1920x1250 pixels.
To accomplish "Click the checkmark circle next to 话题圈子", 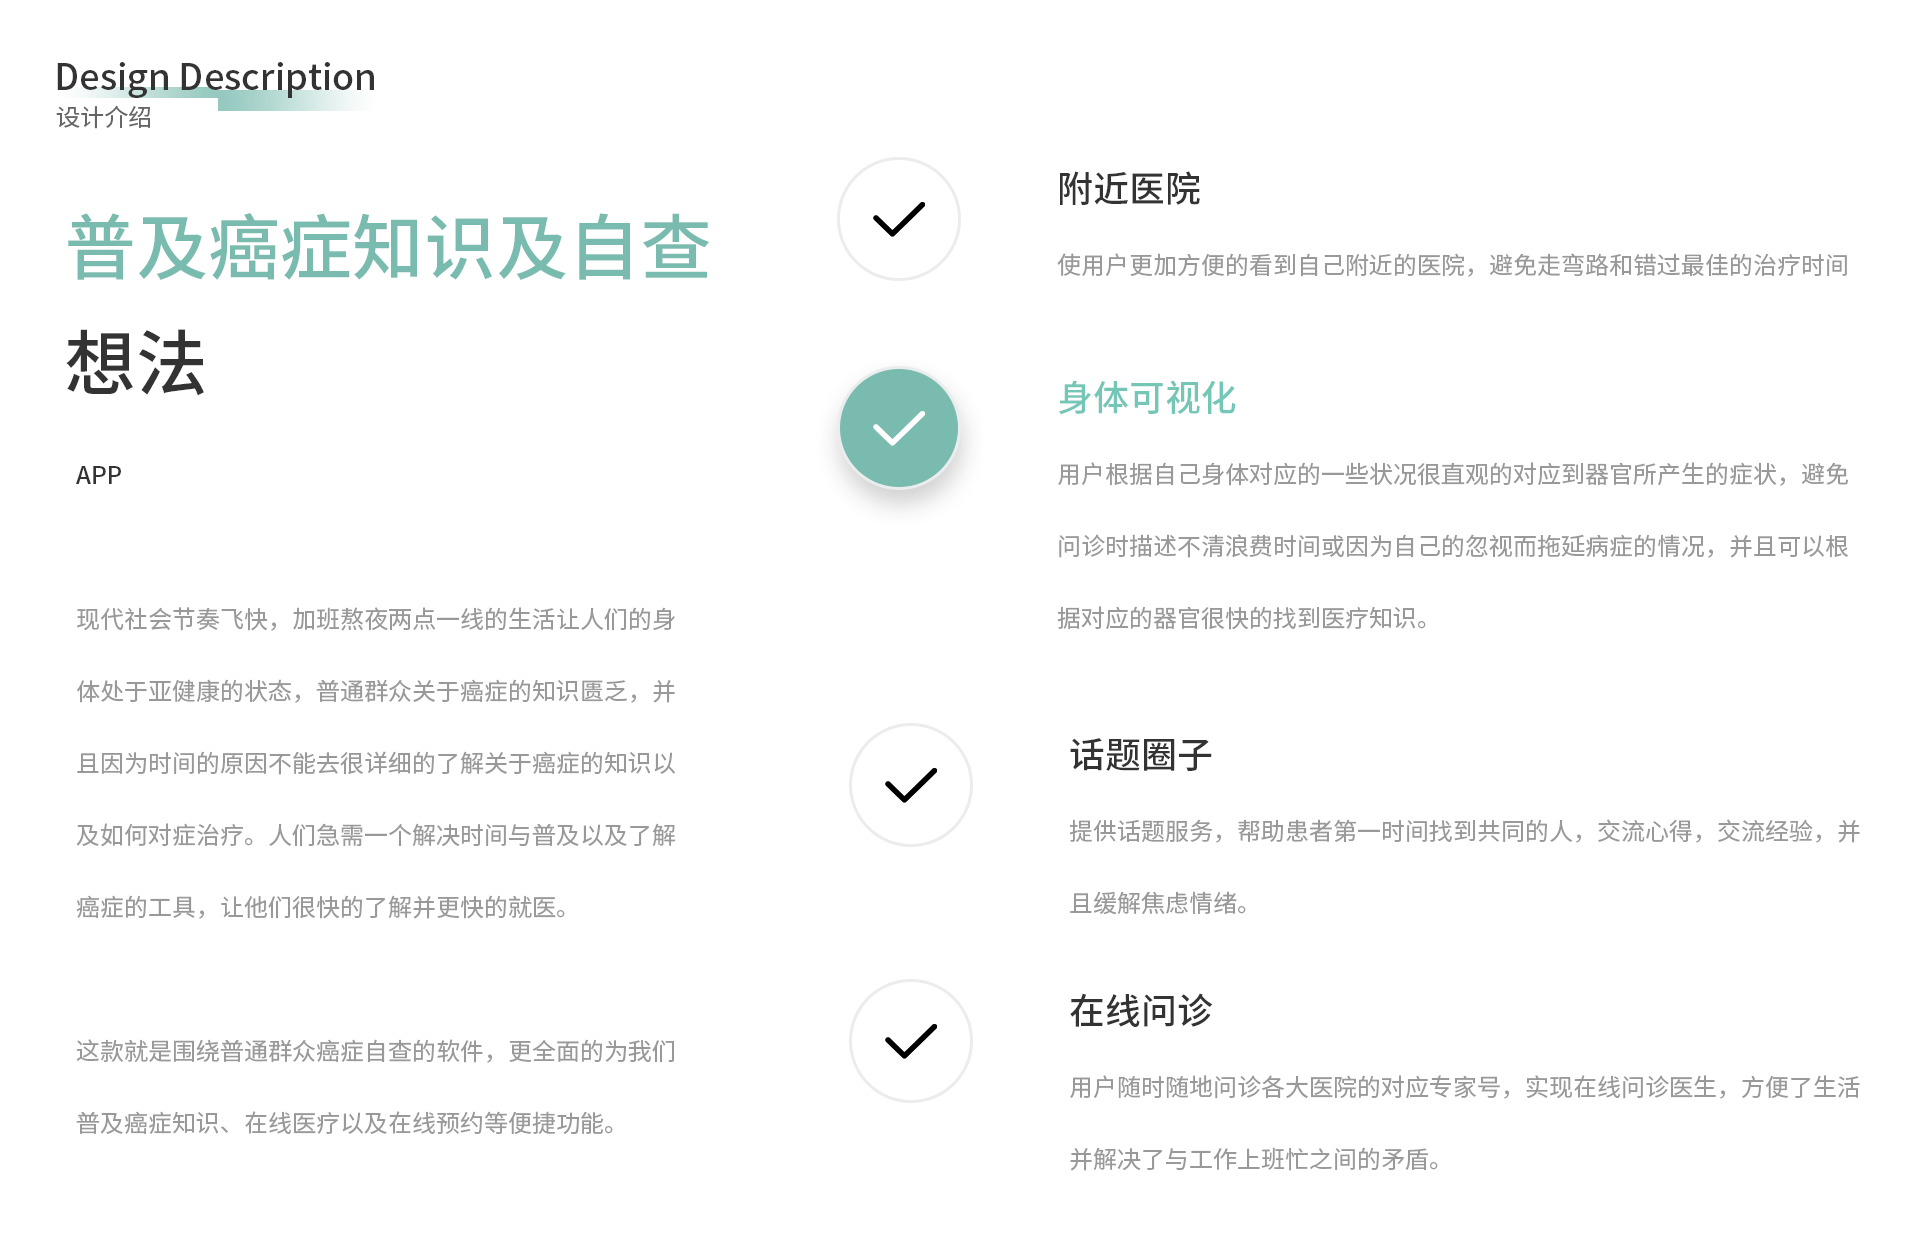I will [910, 785].
